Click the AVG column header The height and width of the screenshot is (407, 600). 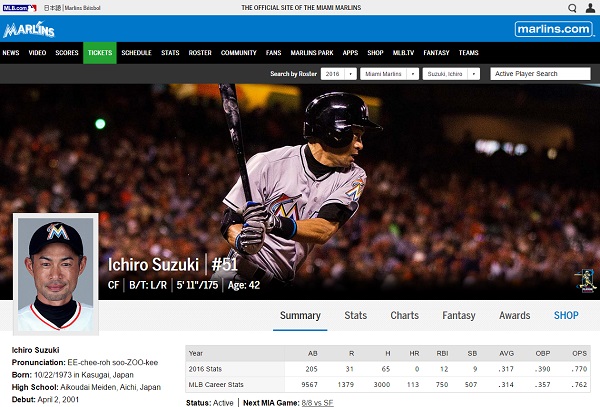tap(506, 353)
